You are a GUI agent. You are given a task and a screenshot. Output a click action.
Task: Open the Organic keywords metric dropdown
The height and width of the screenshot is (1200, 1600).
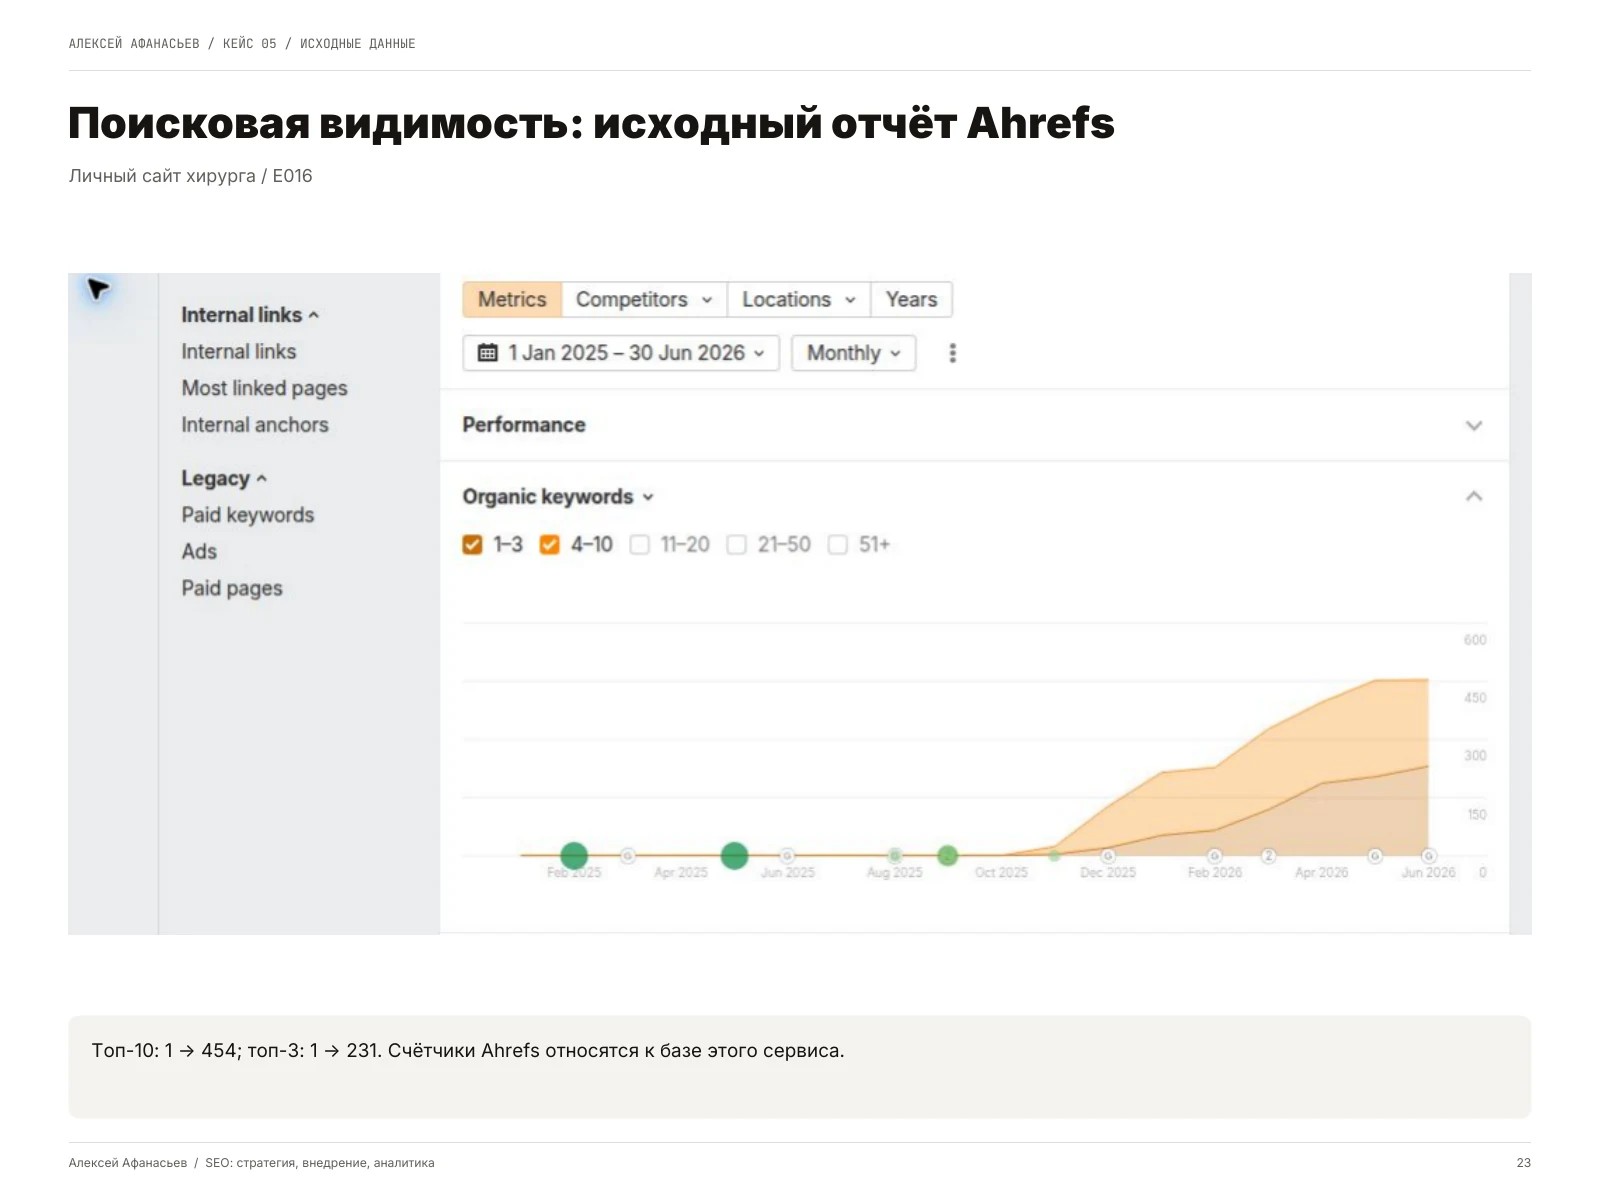click(x=558, y=497)
